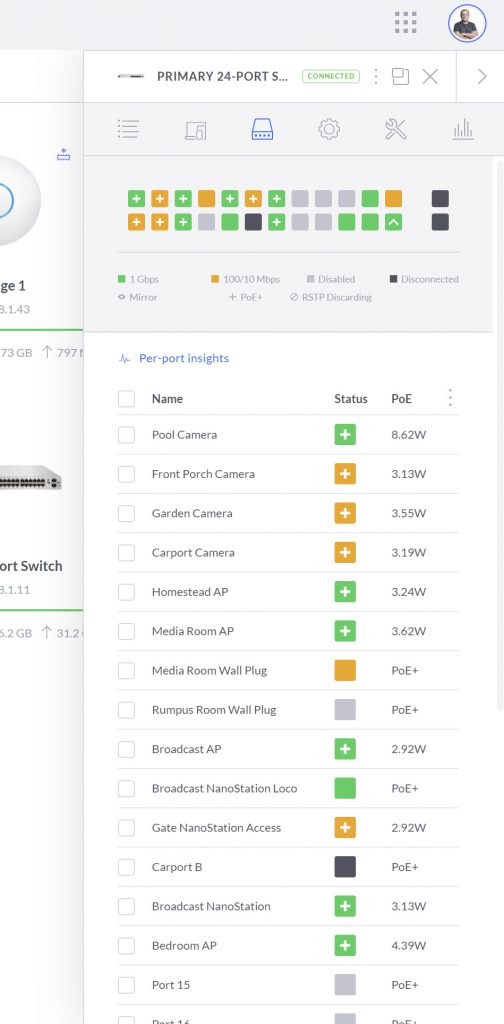
Task: Click the access point image in background
Action: [20, 200]
